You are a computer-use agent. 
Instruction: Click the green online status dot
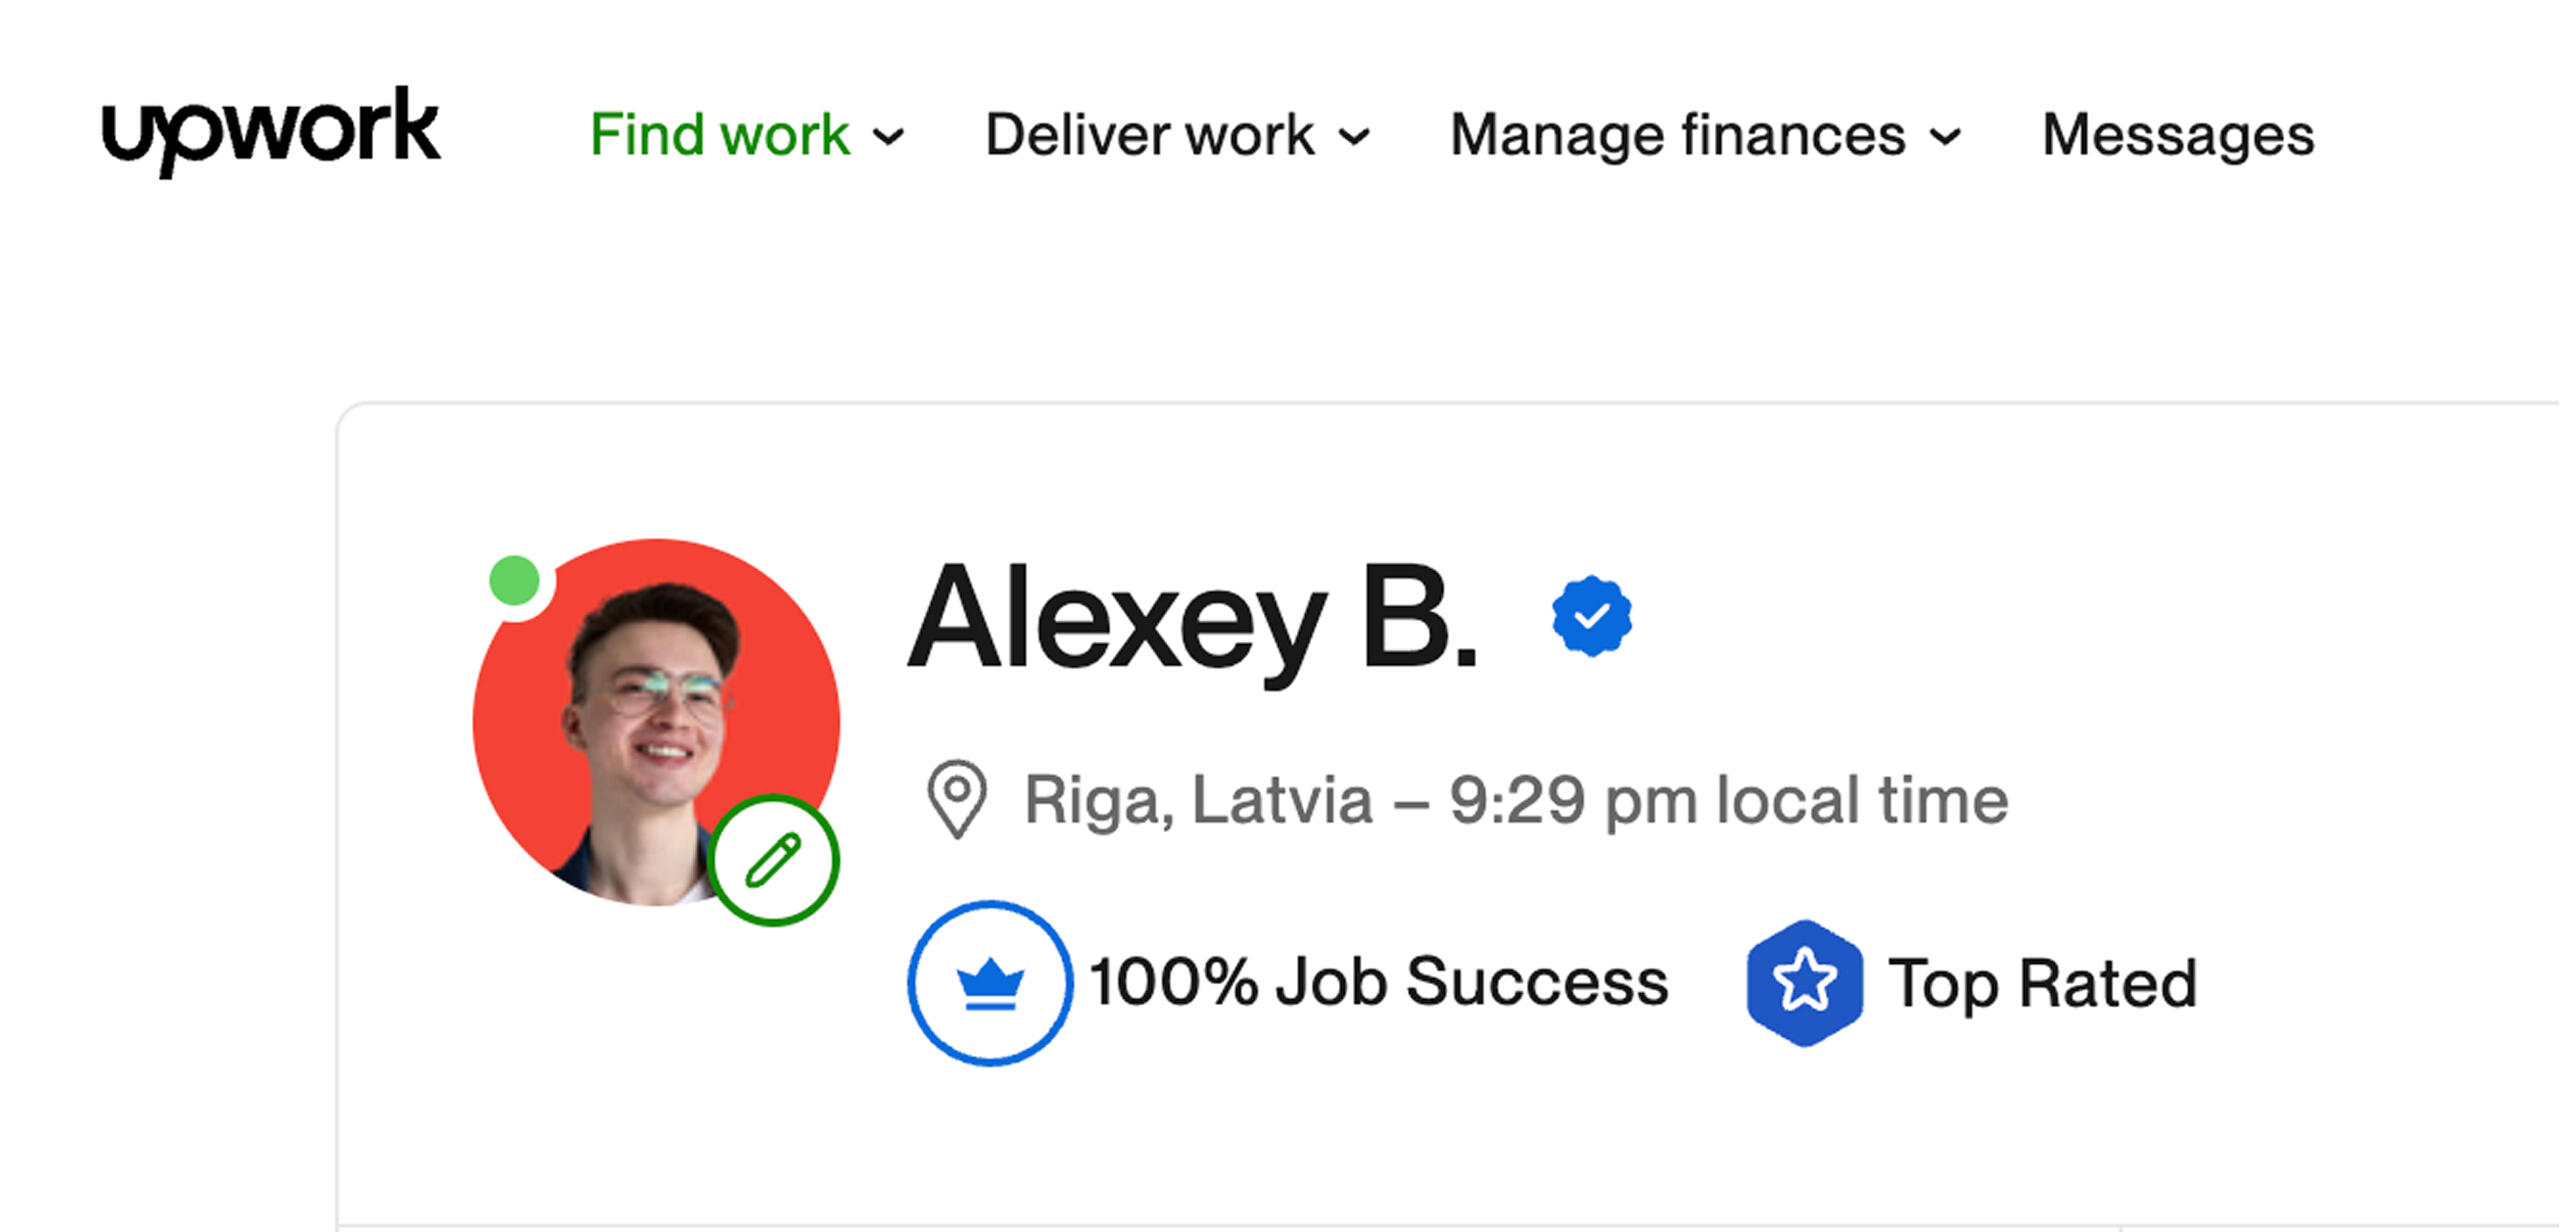point(515,581)
